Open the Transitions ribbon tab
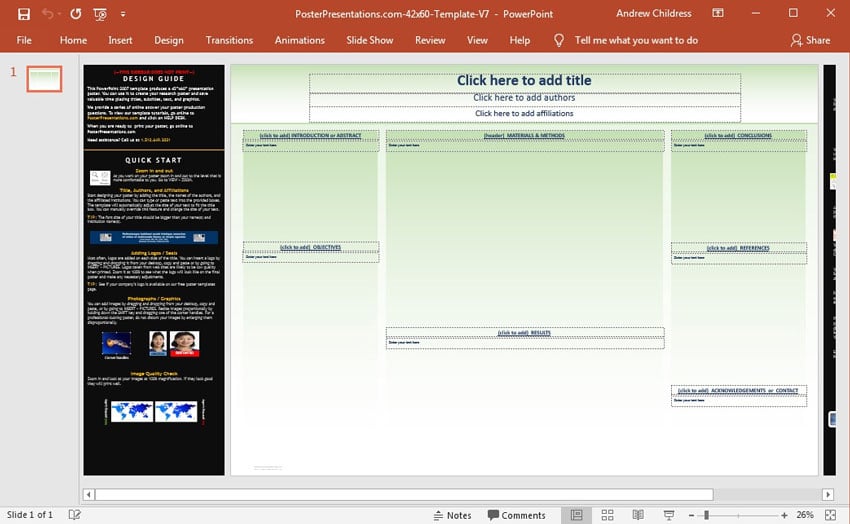 click(x=229, y=40)
